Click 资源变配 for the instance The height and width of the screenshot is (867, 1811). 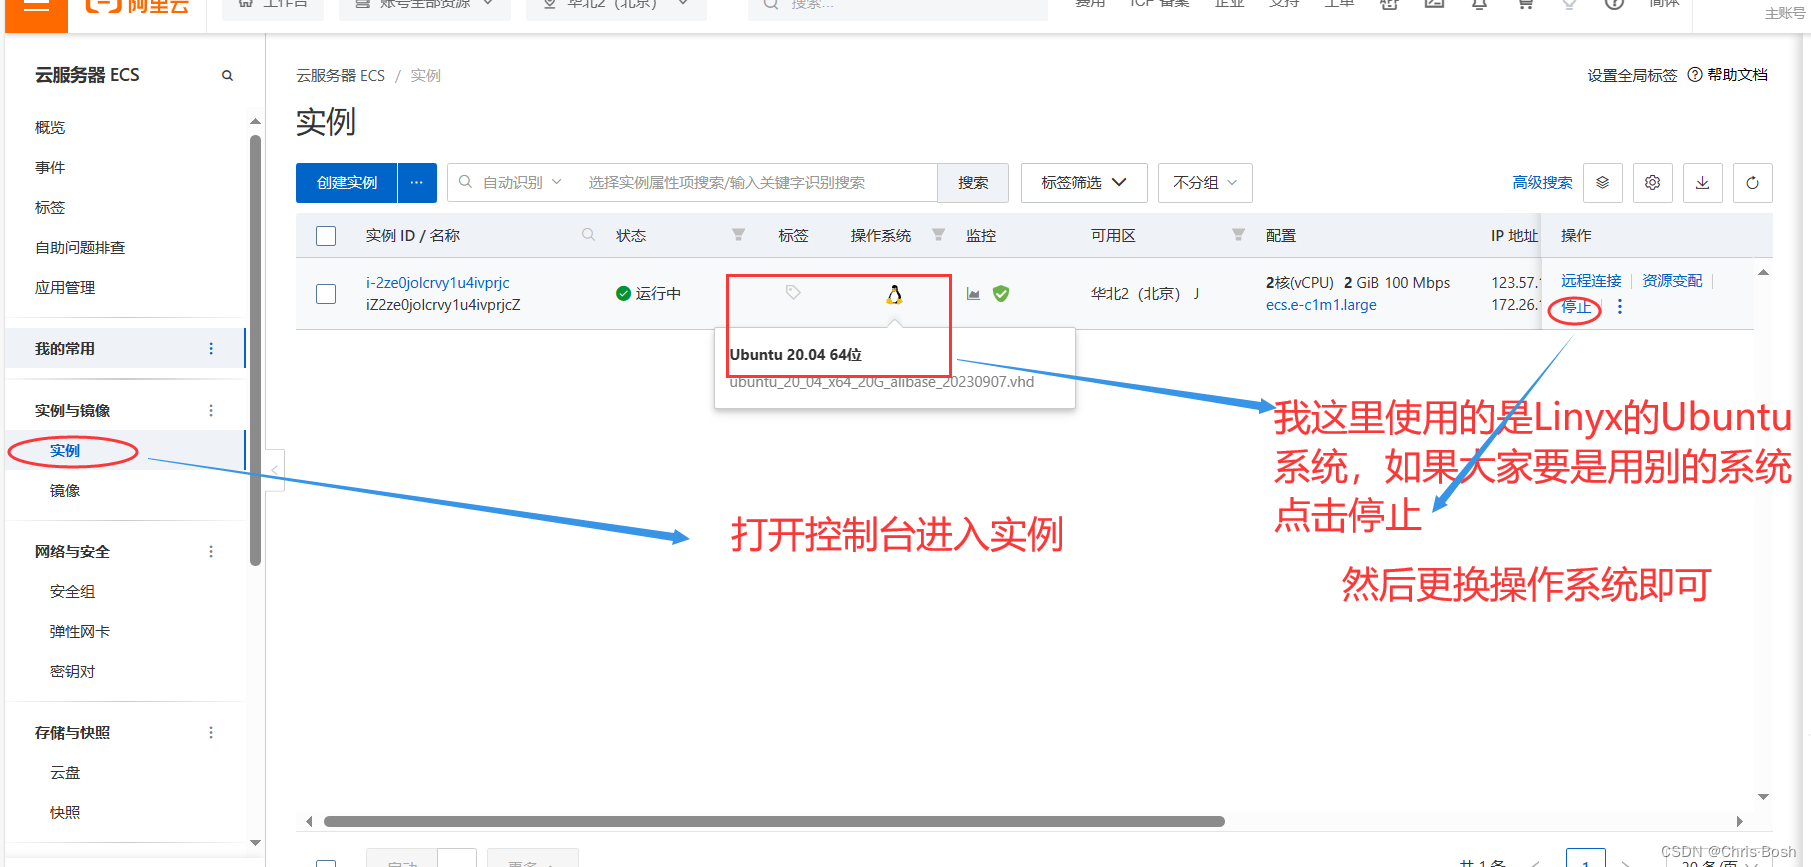click(x=1672, y=281)
